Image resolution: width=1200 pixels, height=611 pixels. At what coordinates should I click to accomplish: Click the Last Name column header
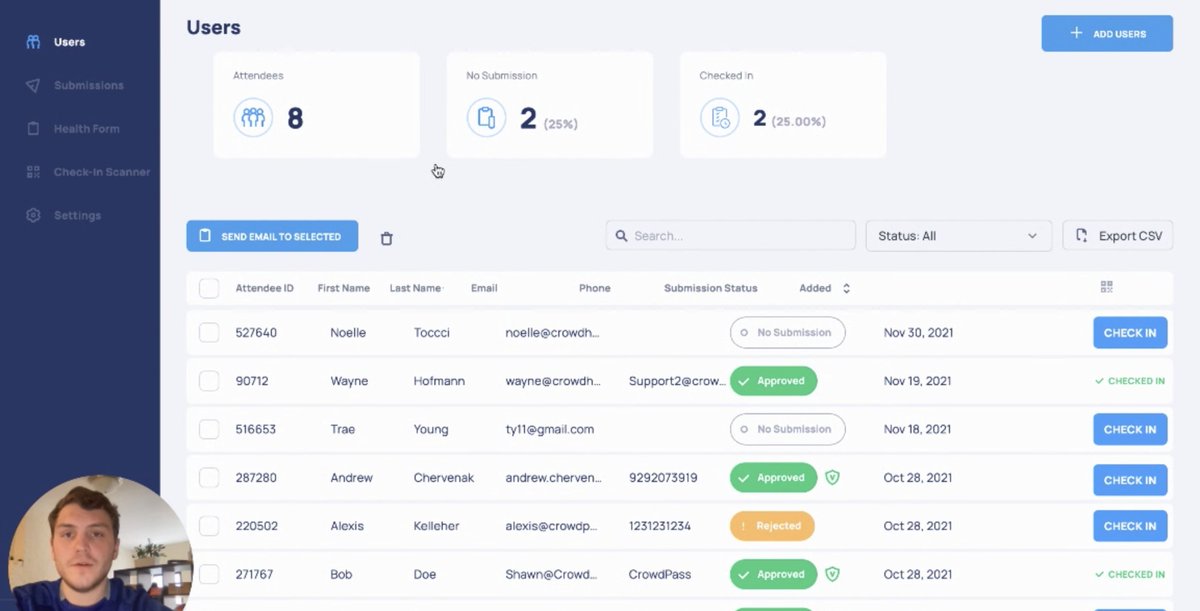pyautogui.click(x=416, y=288)
